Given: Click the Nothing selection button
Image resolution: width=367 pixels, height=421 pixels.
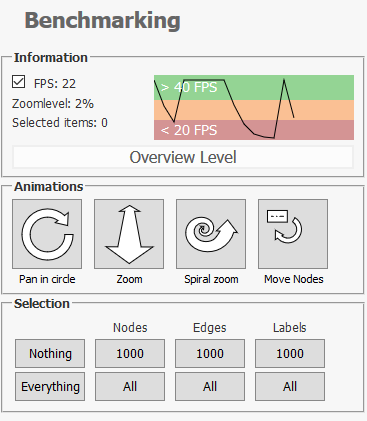Looking at the screenshot, I should 50,353.
